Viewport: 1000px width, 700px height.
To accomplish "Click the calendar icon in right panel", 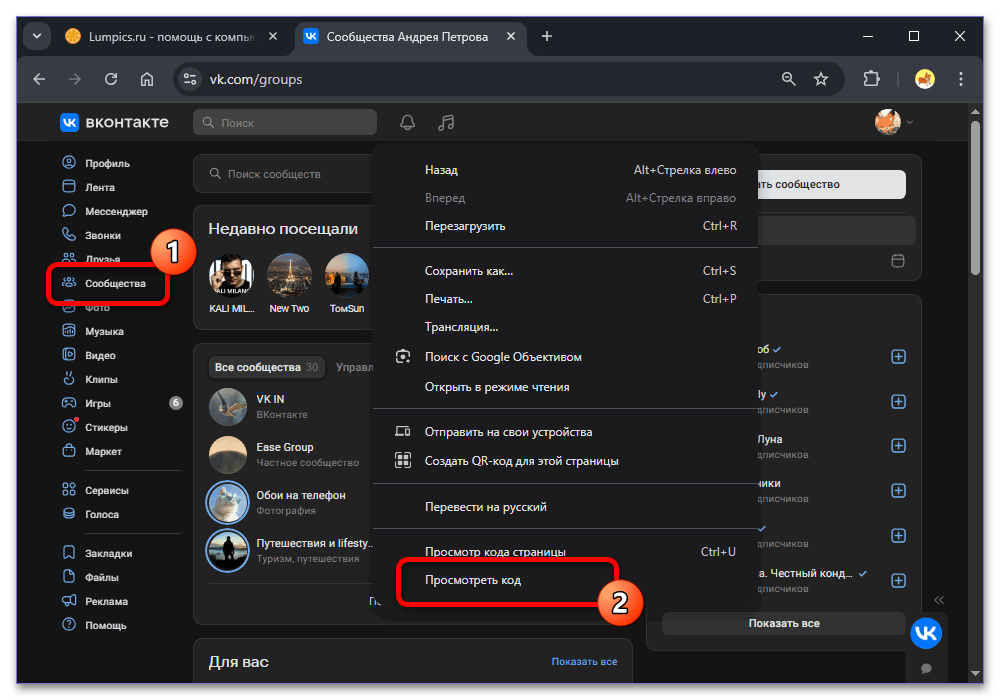I will [898, 261].
